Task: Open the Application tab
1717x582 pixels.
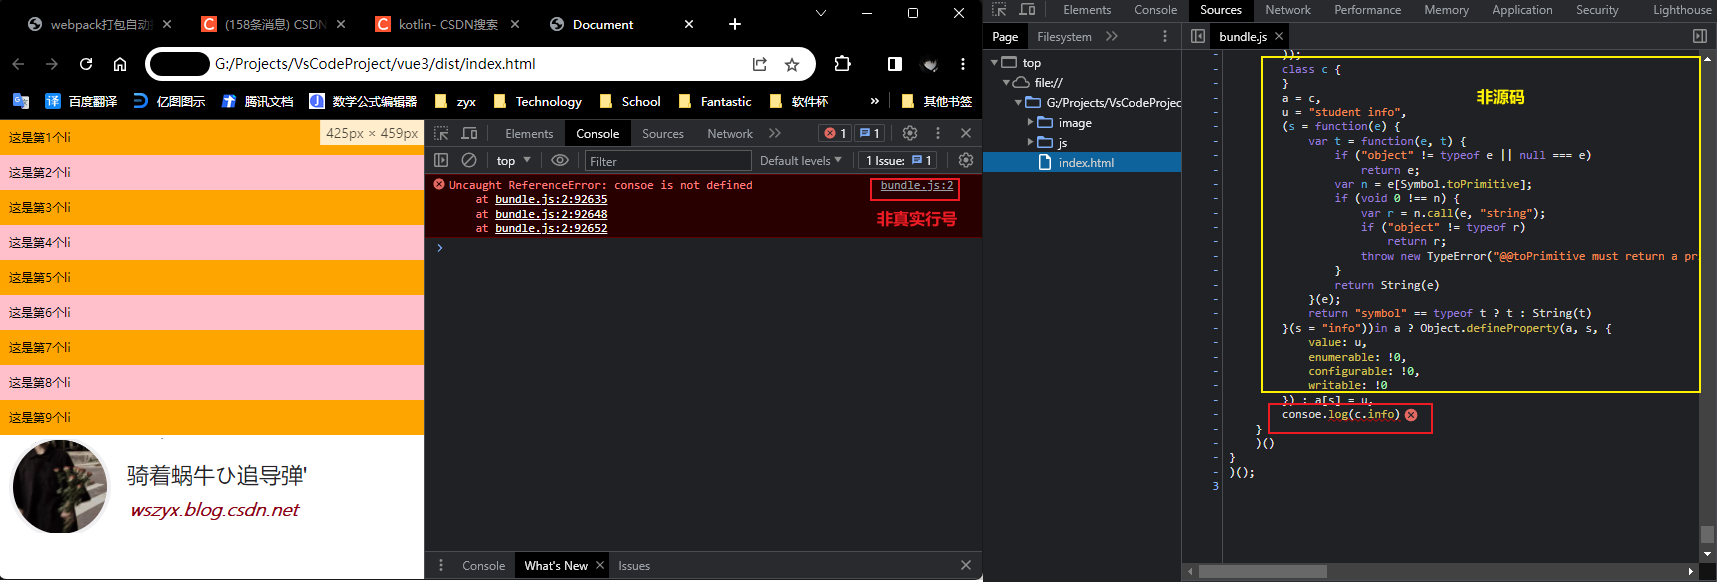Action: 1522,10
